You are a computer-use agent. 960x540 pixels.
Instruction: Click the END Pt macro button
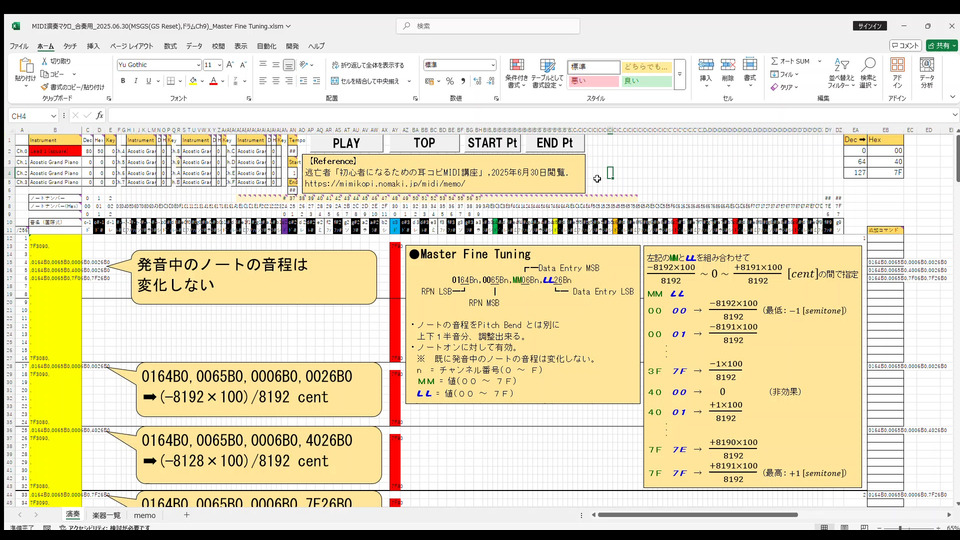pyautogui.click(x=554, y=143)
